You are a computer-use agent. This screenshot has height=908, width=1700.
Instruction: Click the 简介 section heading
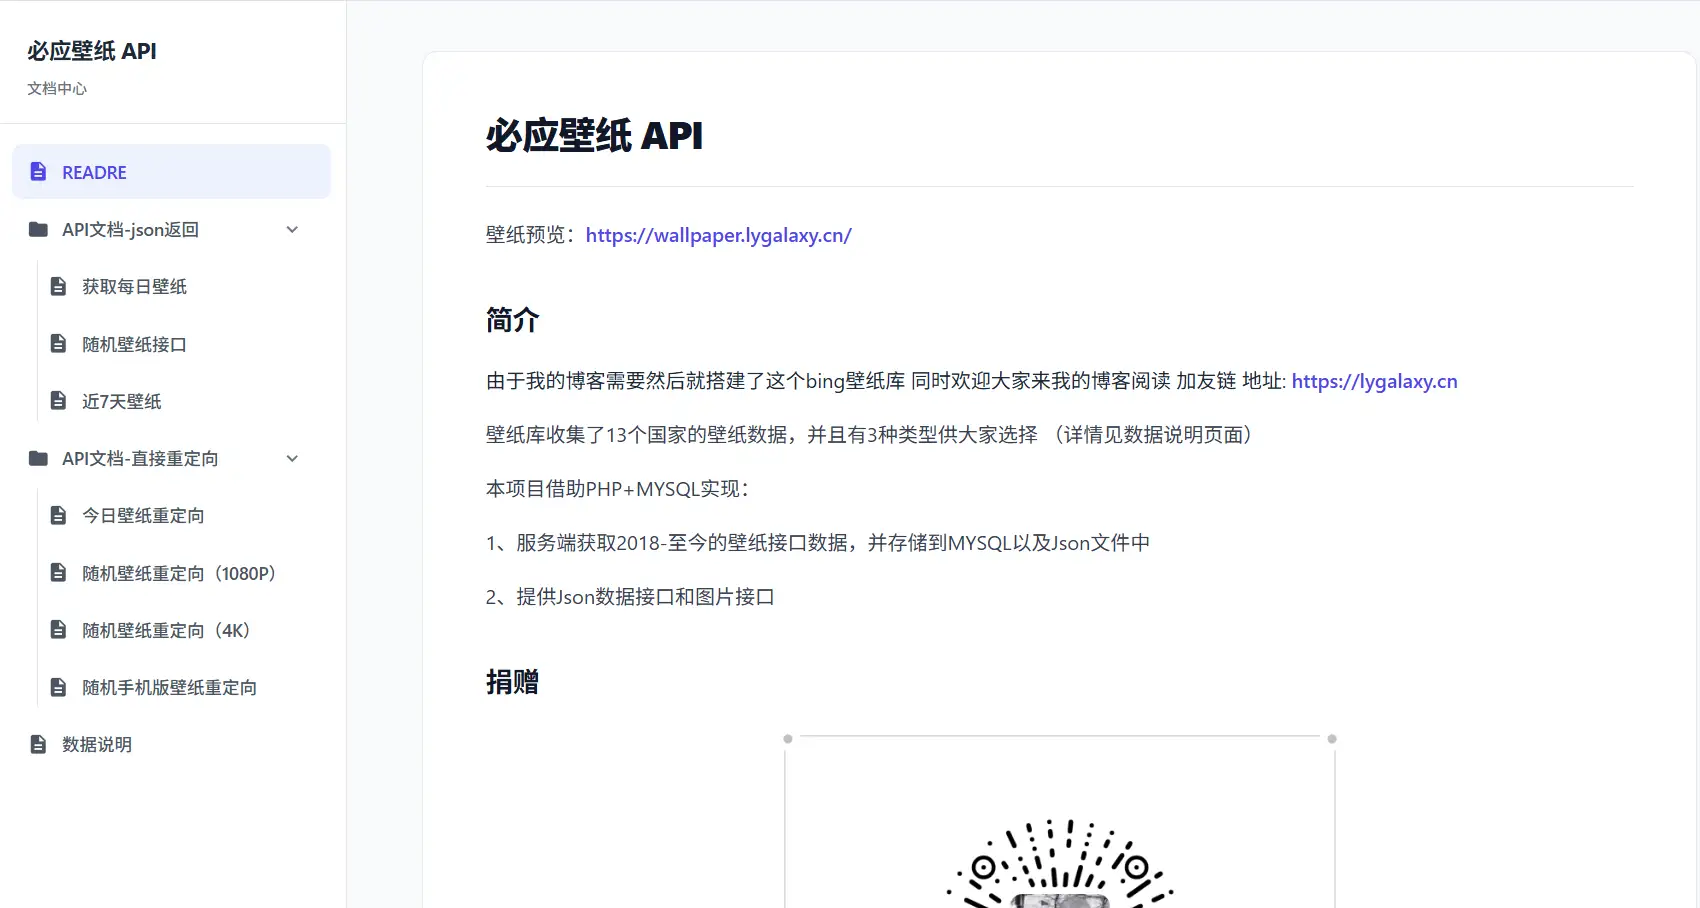(512, 320)
